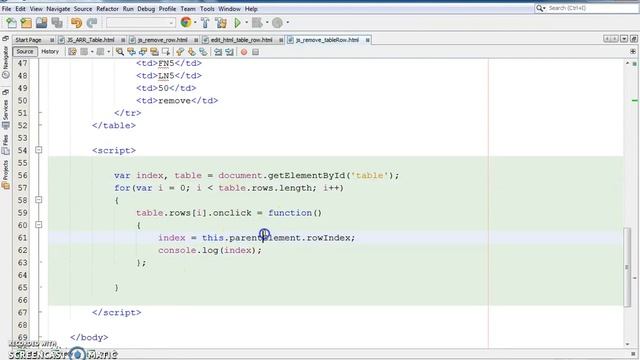
Task: Click the Find Selection magnifier icon
Action: 120,52
